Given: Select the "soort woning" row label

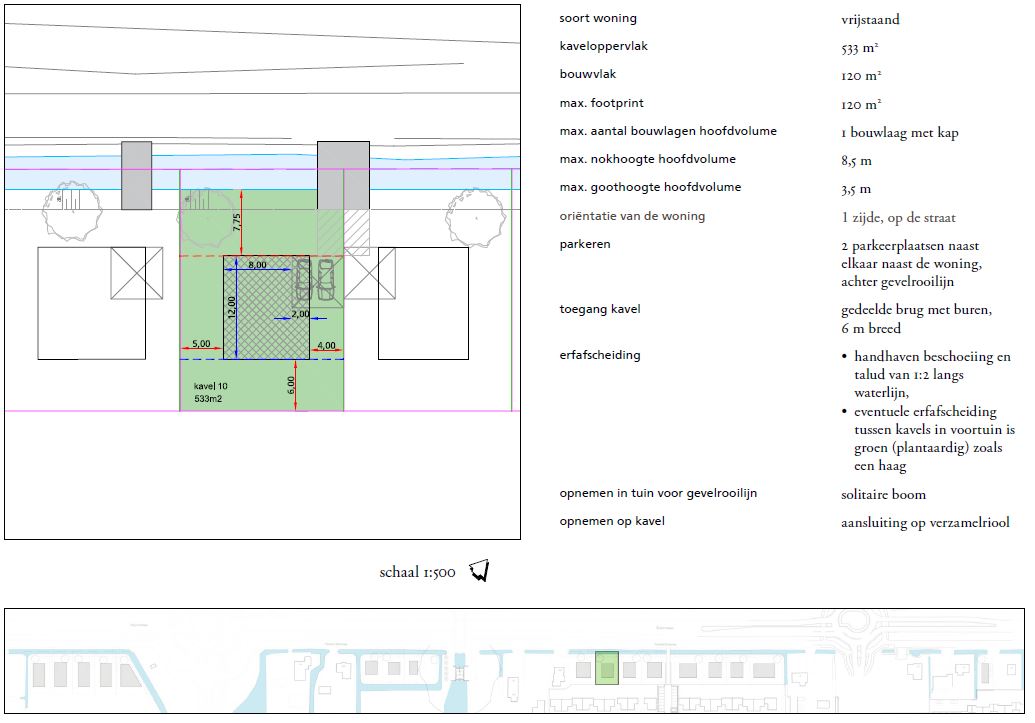Looking at the screenshot, I should pyautogui.click(x=598, y=19).
